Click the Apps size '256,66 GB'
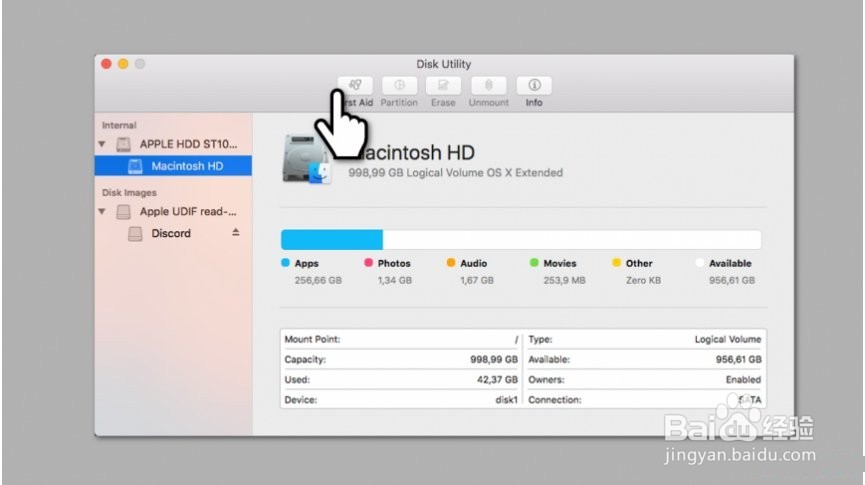This screenshot has height=485, width=865. 318,280
